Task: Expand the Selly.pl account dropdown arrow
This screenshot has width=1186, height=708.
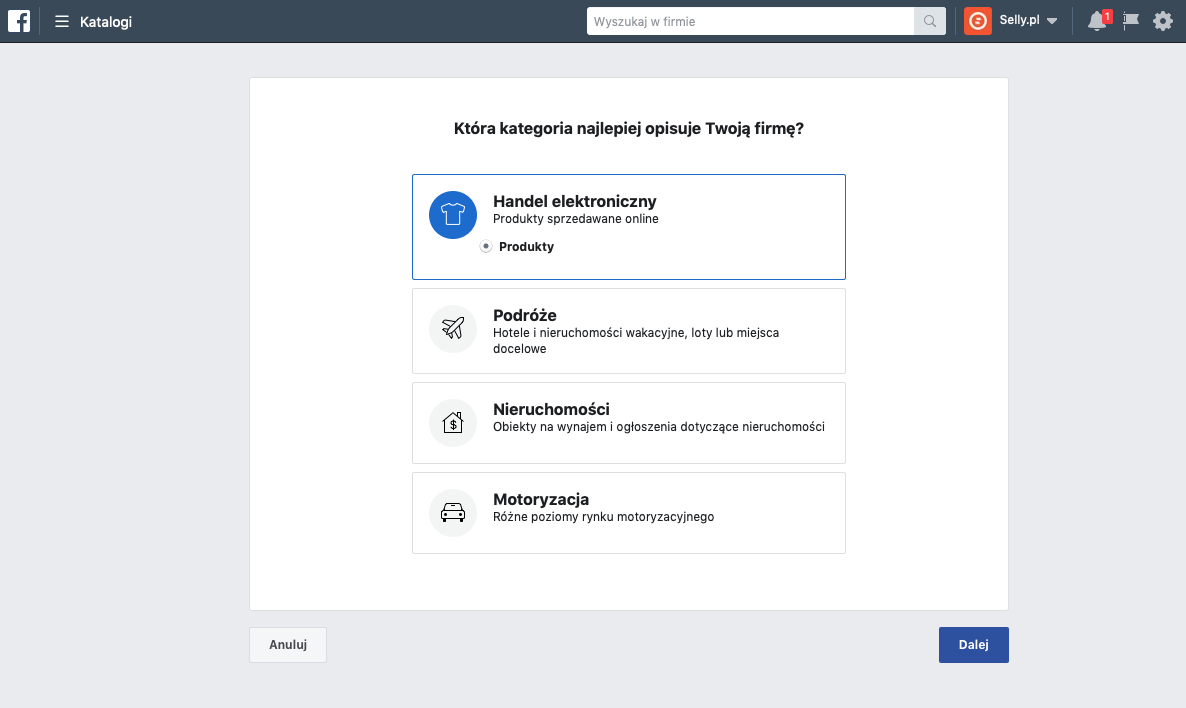Action: [x=1052, y=22]
